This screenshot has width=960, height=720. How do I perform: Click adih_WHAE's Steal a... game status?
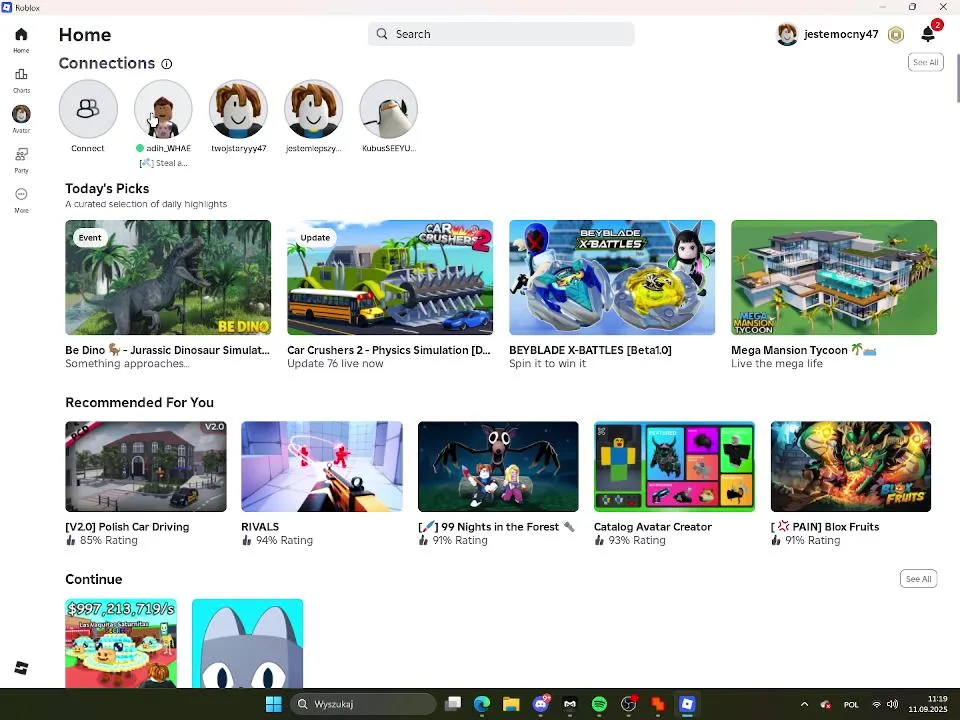163,163
